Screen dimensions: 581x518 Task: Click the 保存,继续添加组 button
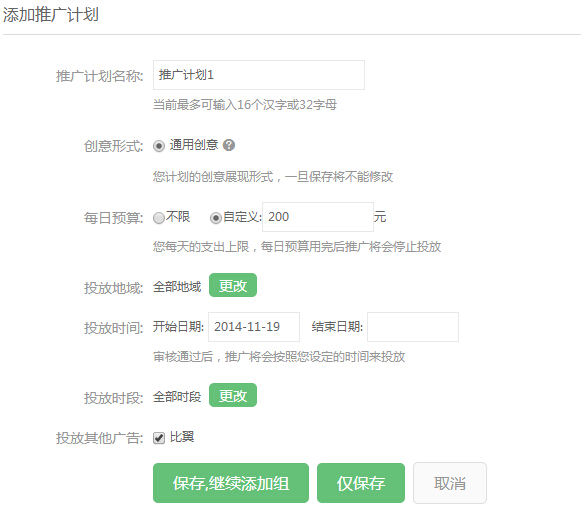pyautogui.click(x=231, y=483)
